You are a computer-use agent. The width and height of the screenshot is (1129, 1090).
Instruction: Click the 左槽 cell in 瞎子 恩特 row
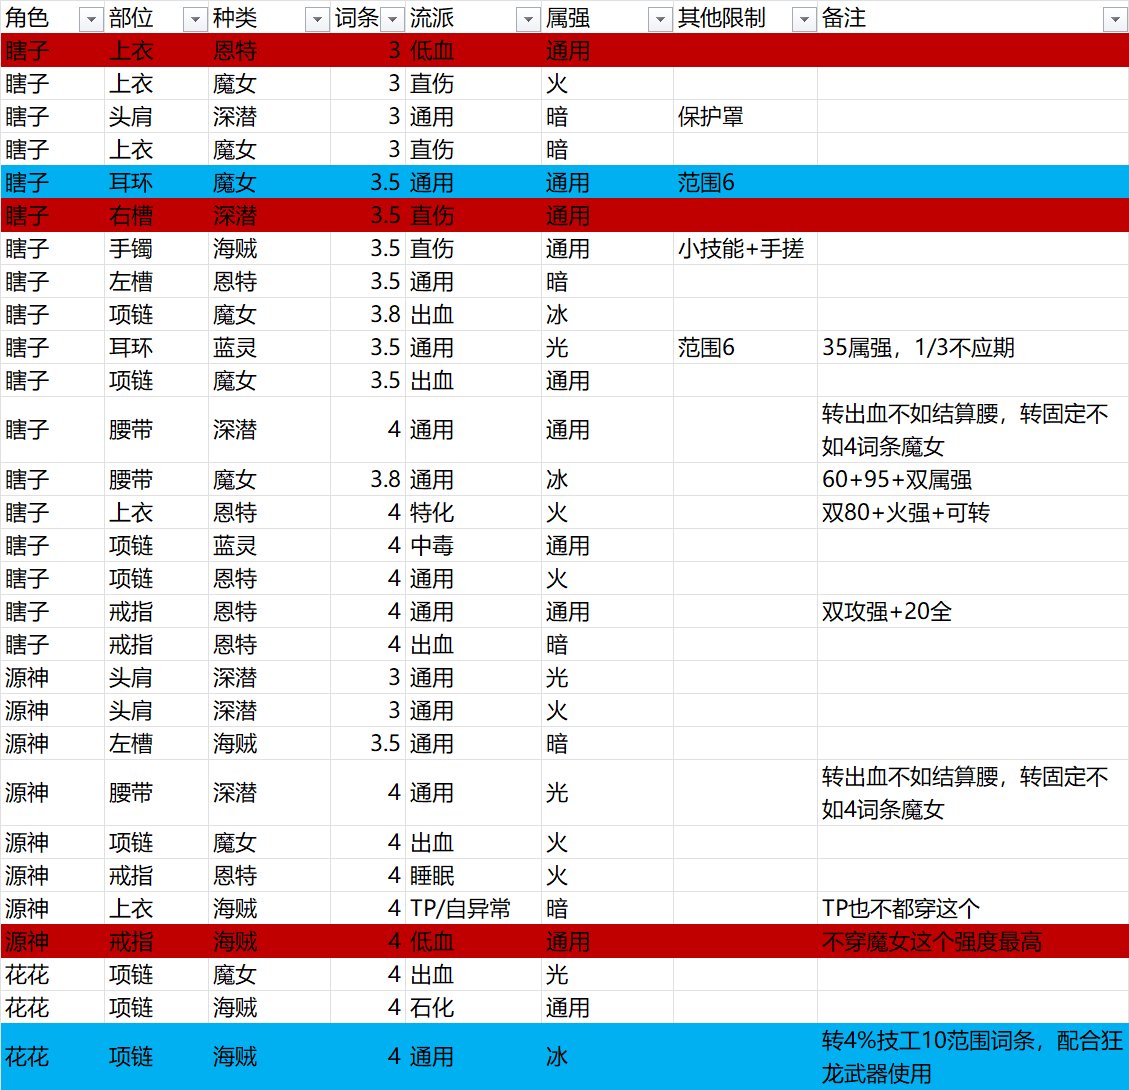pyautogui.click(x=156, y=281)
